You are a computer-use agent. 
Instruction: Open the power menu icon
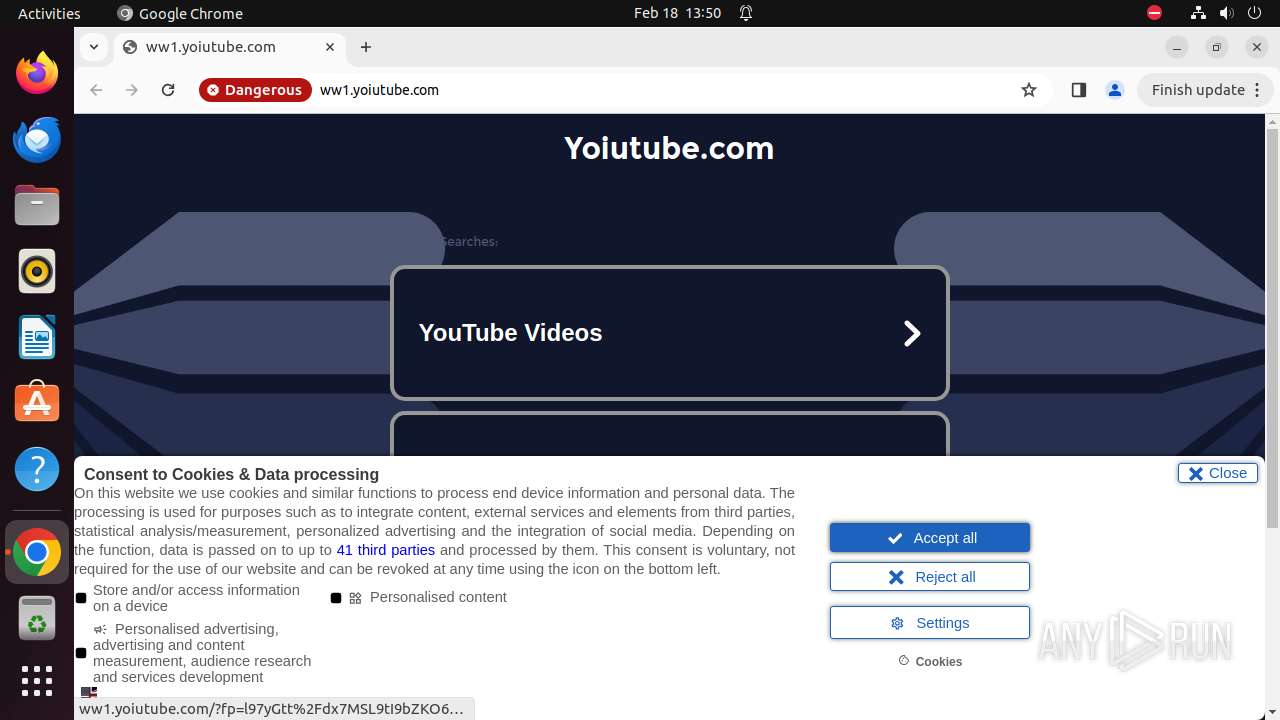click(1254, 13)
